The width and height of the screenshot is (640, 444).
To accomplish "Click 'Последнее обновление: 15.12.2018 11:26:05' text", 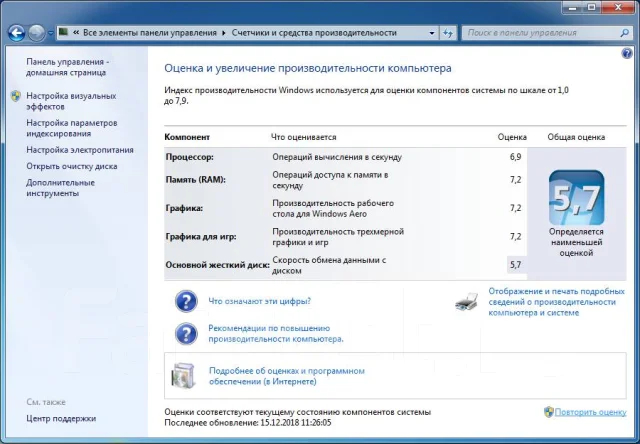I will coord(248,423).
